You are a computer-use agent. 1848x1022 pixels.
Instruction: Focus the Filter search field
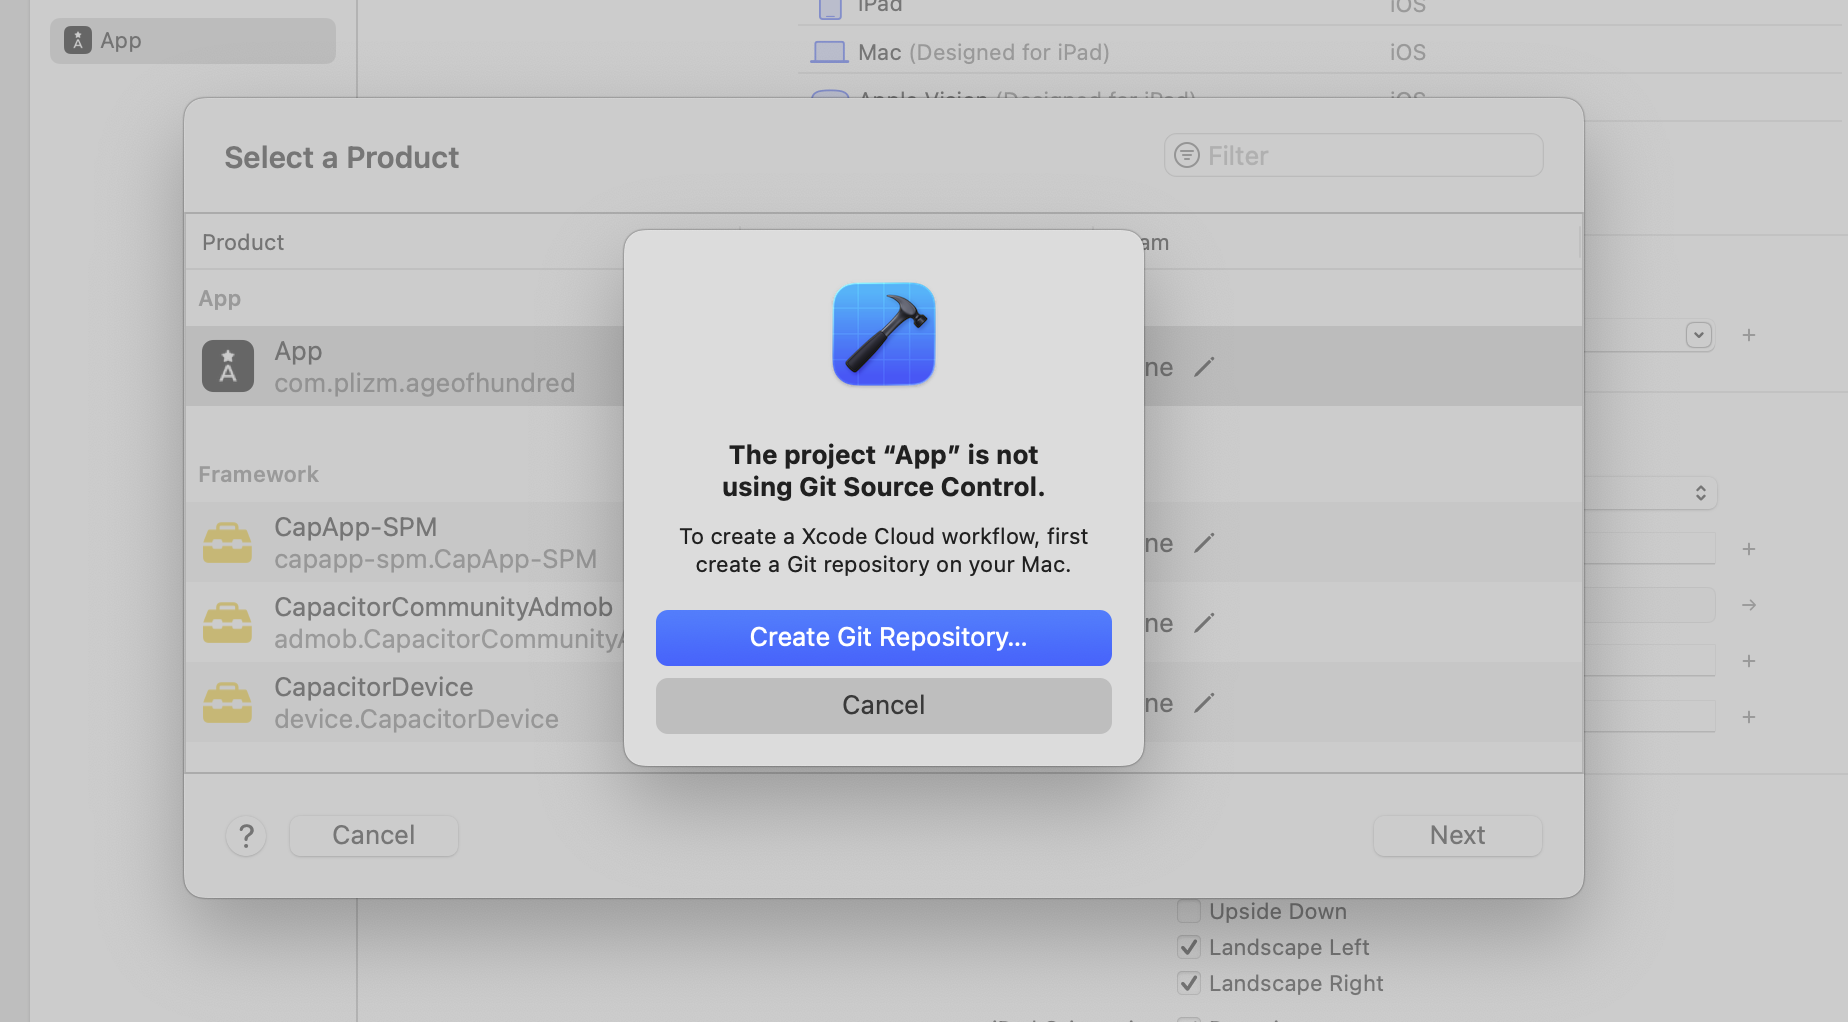[x=1353, y=155]
